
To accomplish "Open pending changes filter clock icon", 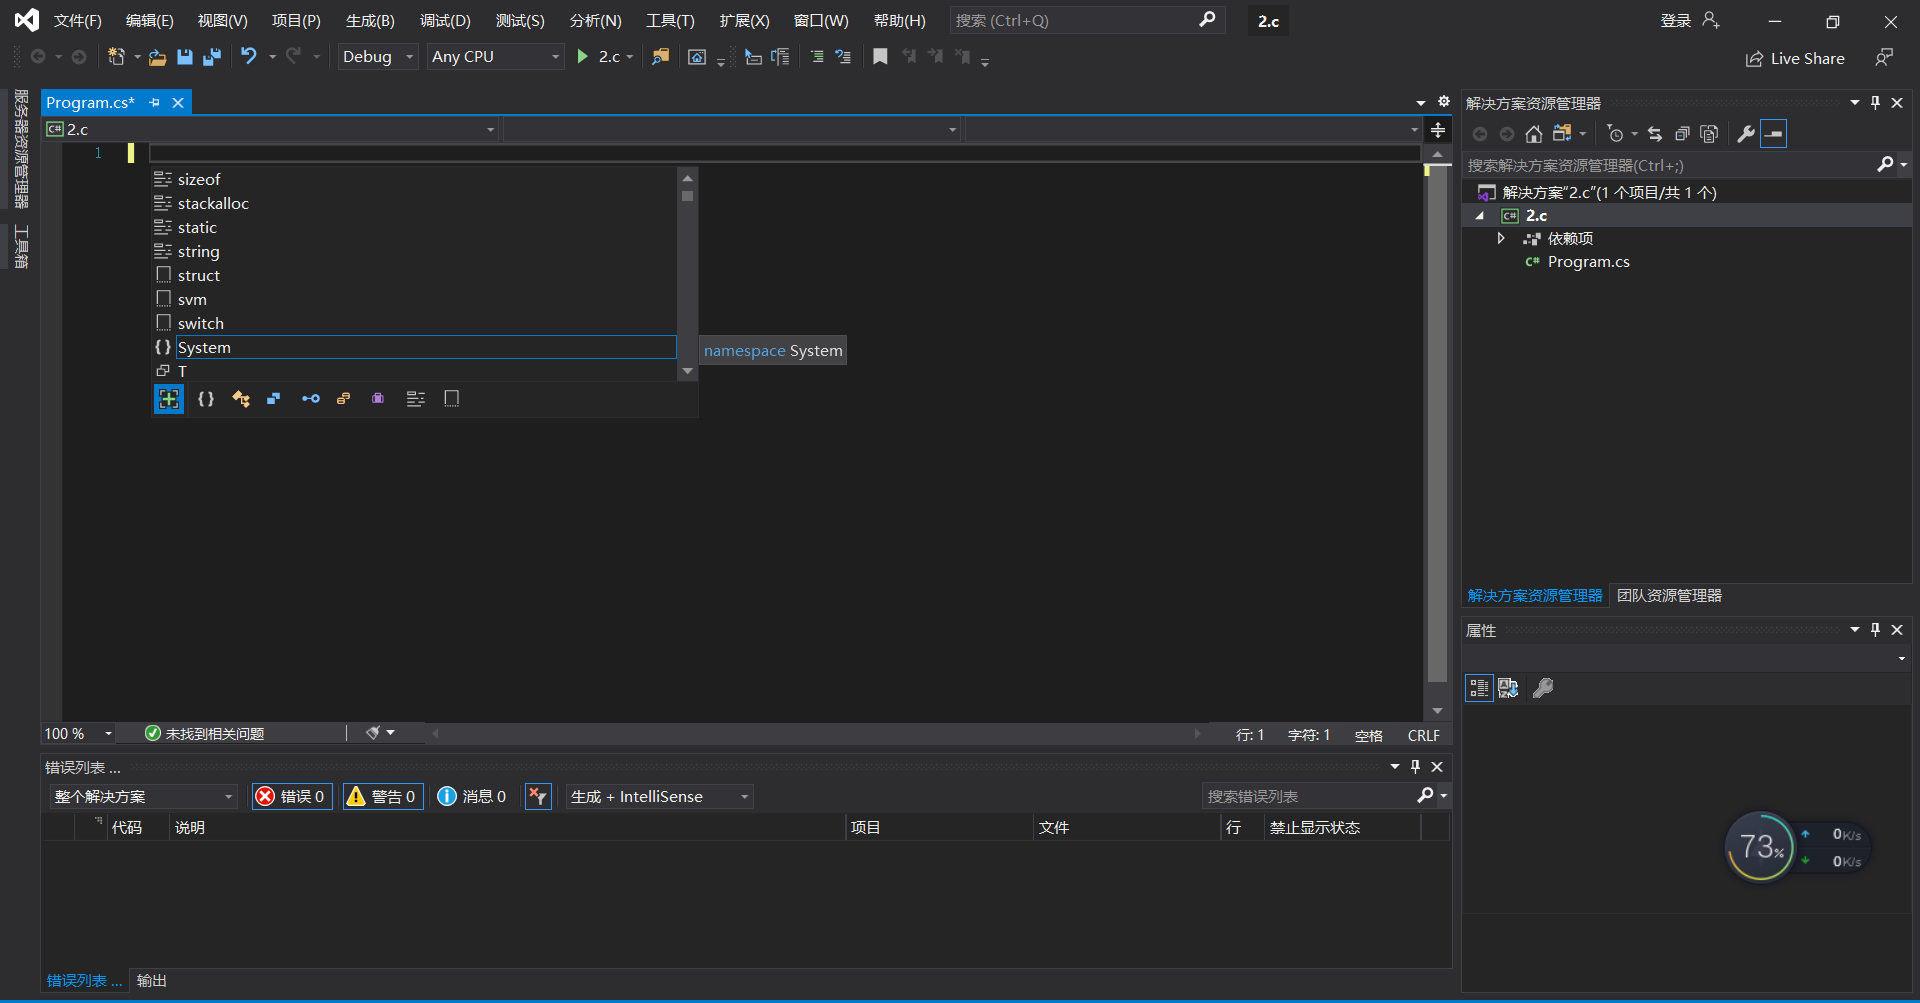I will [1615, 134].
